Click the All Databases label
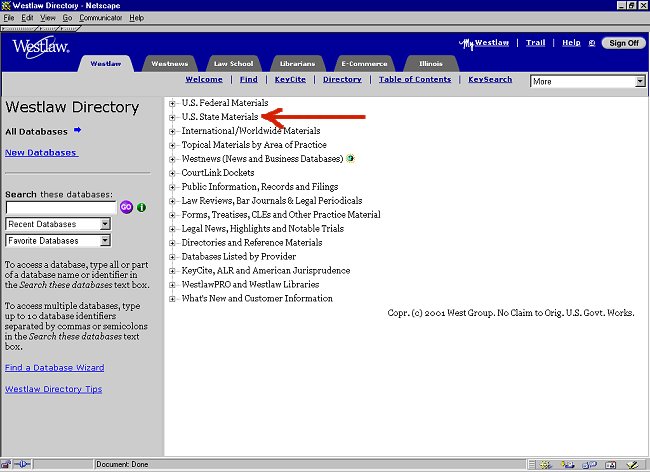 pos(36,131)
